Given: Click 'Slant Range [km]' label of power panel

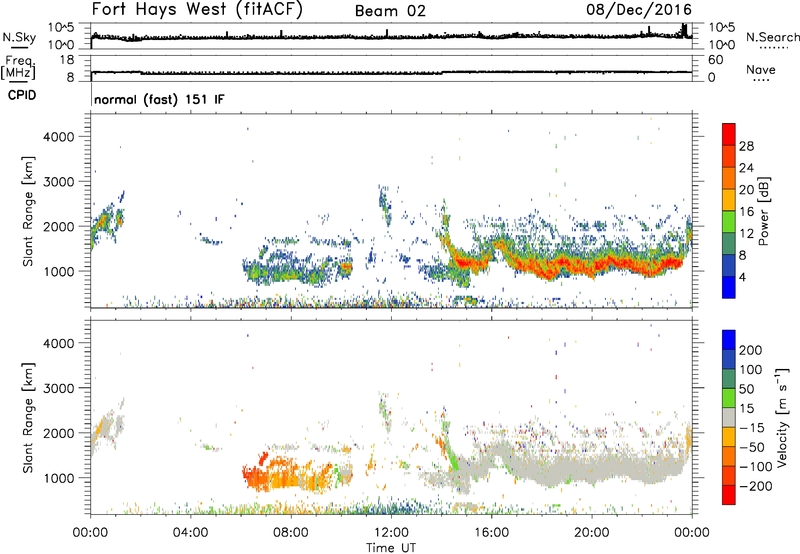Looking at the screenshot, I should 28,211.
